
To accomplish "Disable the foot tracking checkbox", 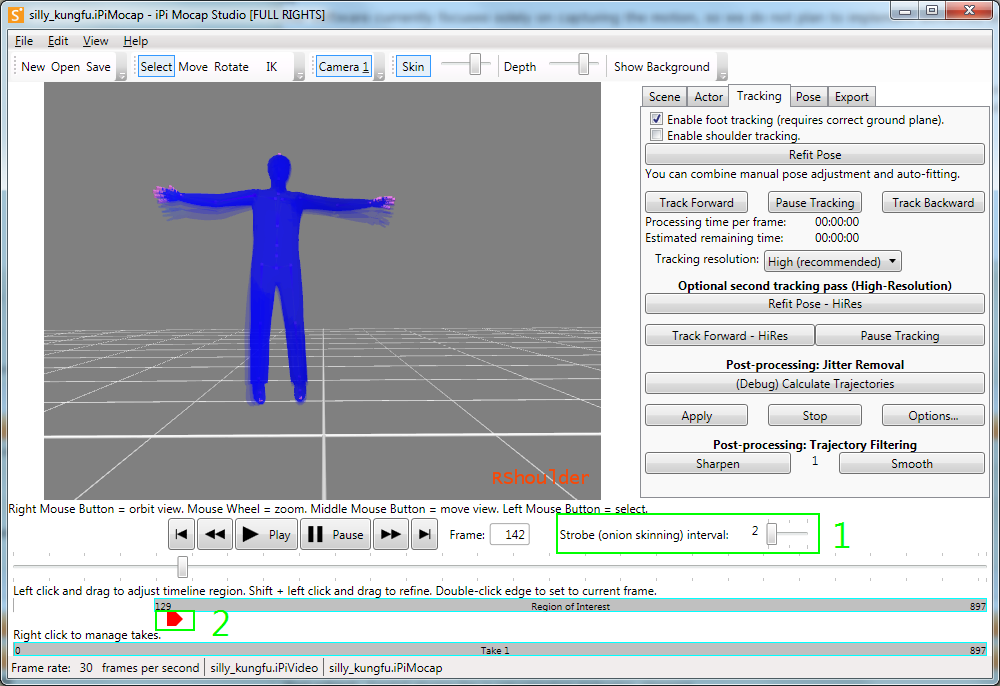I will point(656,119).
